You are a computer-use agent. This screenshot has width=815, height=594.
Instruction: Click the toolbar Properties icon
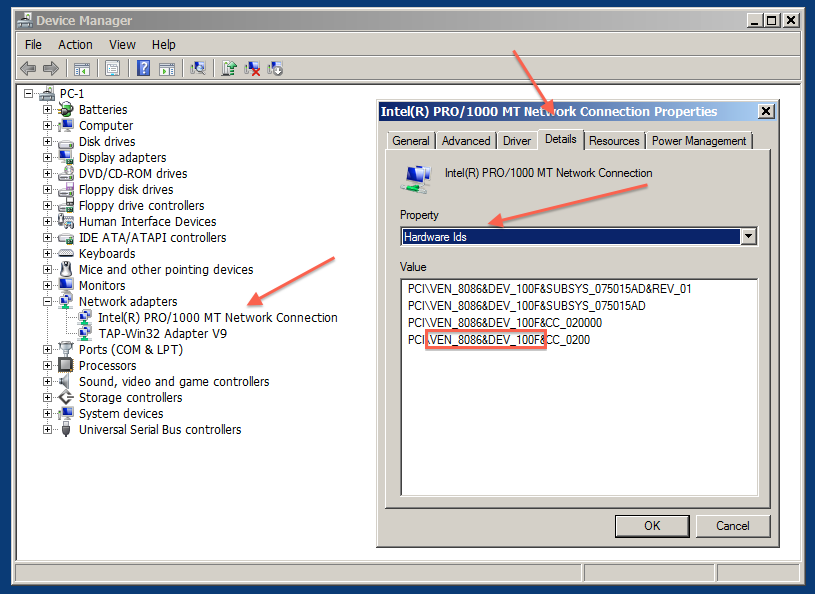pyautogui.click(x=113, y=68)
